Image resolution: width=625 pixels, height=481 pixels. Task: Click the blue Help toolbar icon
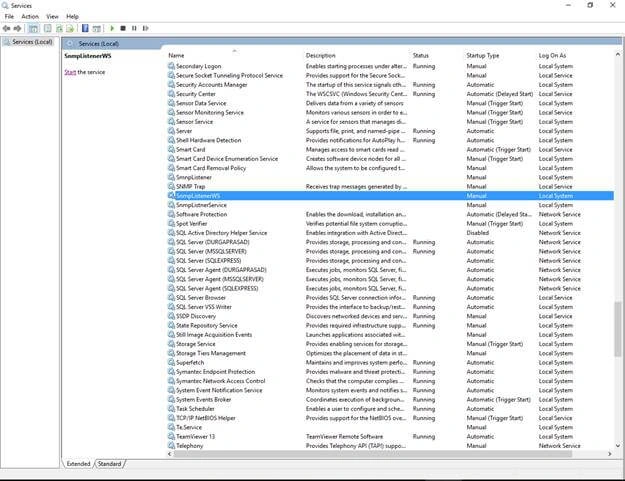tap(85, 28)
